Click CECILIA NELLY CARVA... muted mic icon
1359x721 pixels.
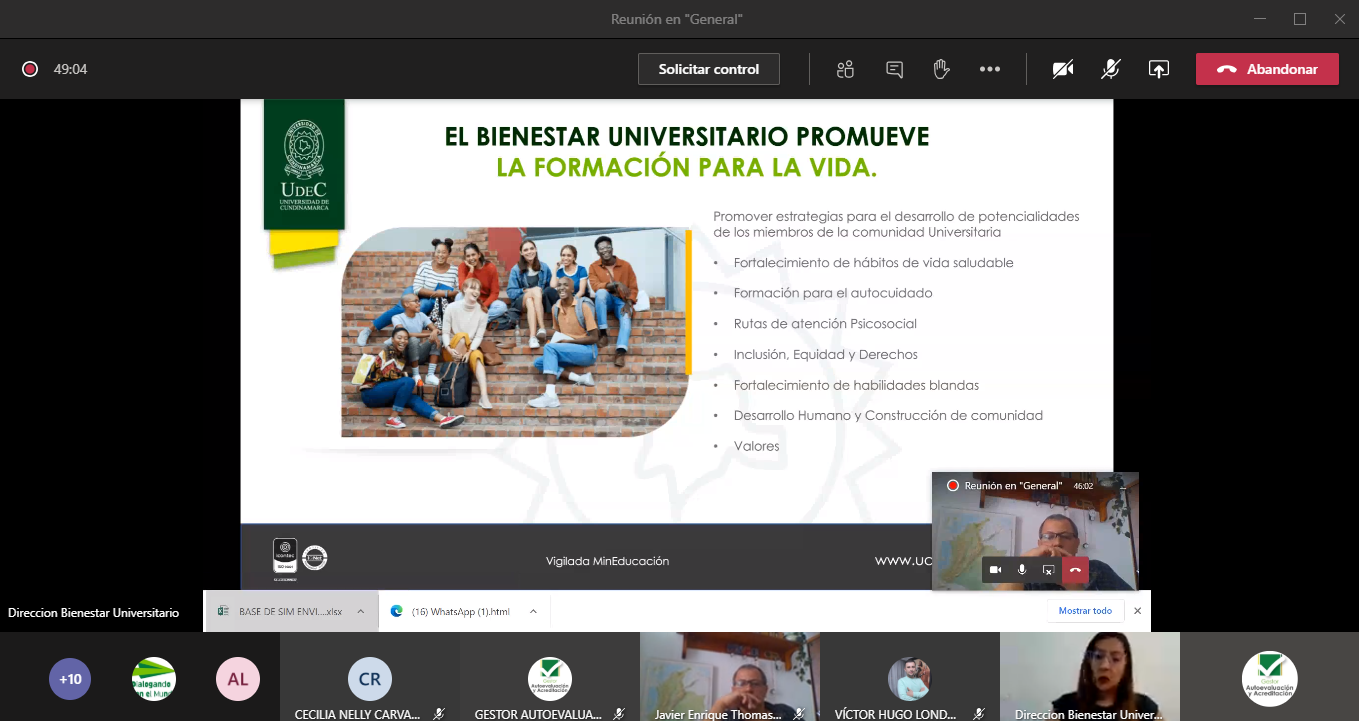(x=439, y=714)
